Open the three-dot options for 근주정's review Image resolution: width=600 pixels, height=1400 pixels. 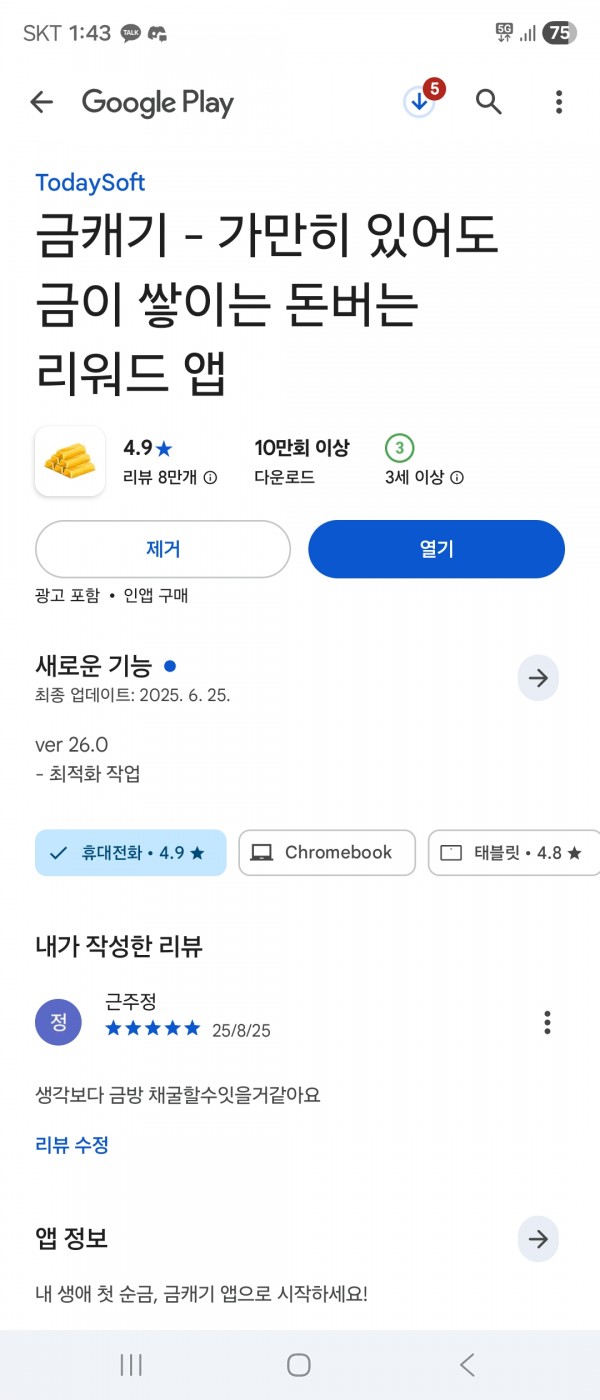[547, 1022]
